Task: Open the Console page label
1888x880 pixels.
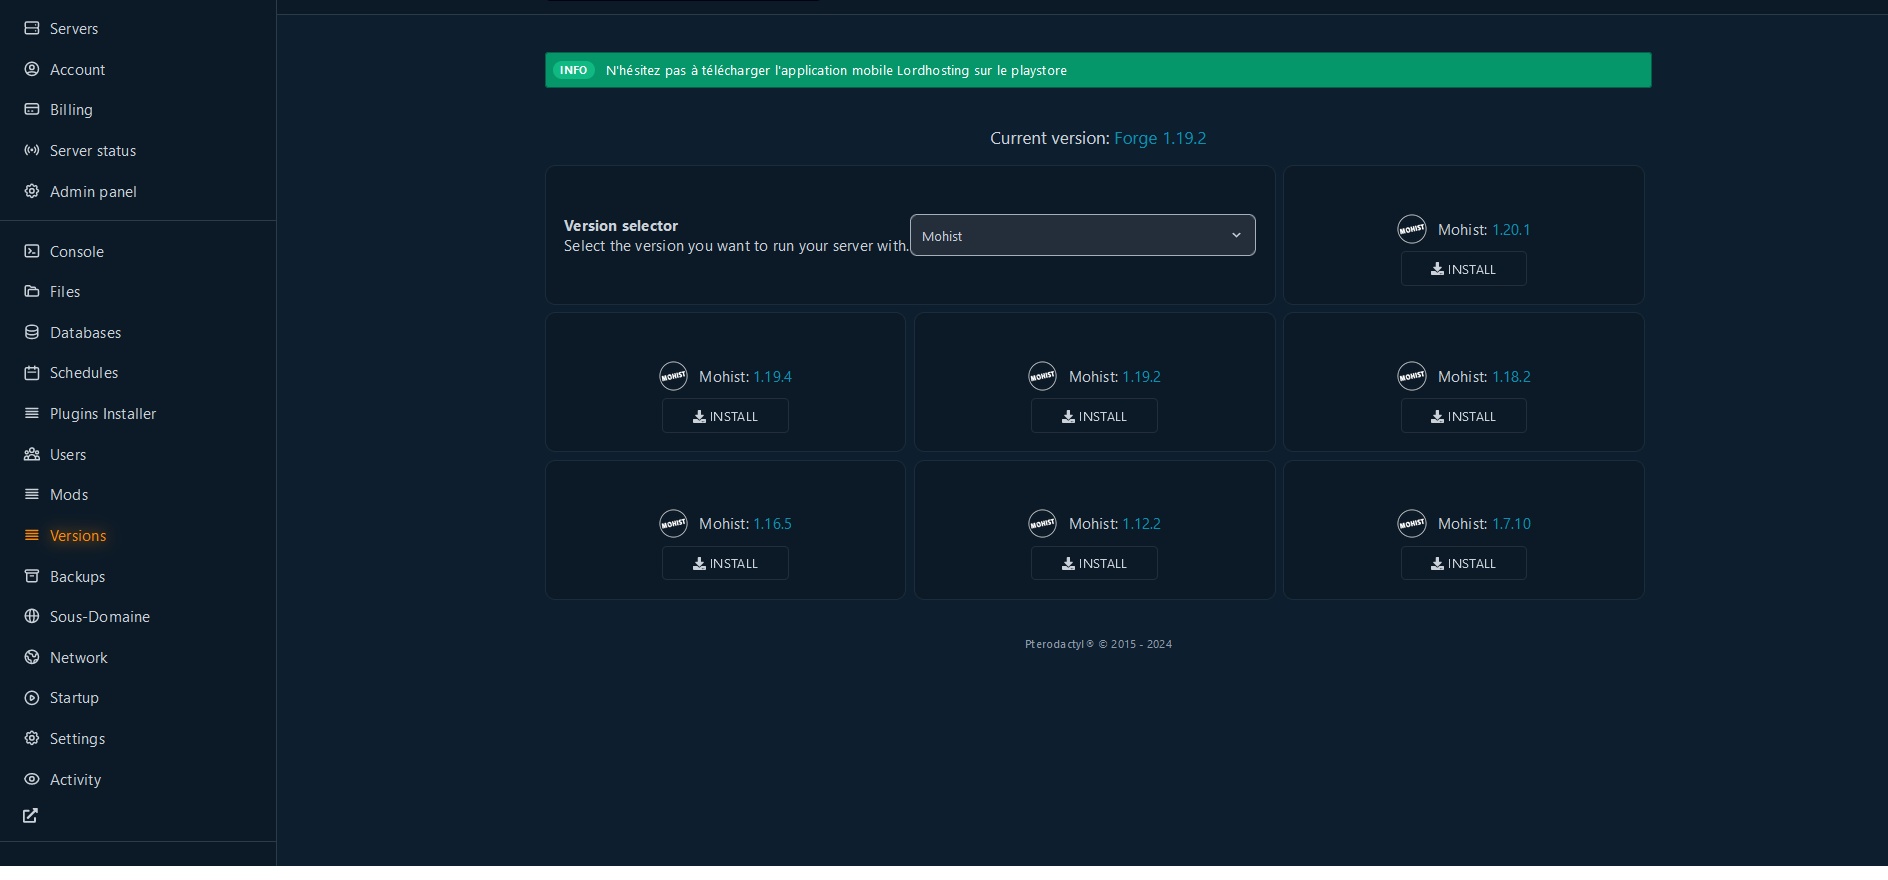Action: click(x=77, y=251)
